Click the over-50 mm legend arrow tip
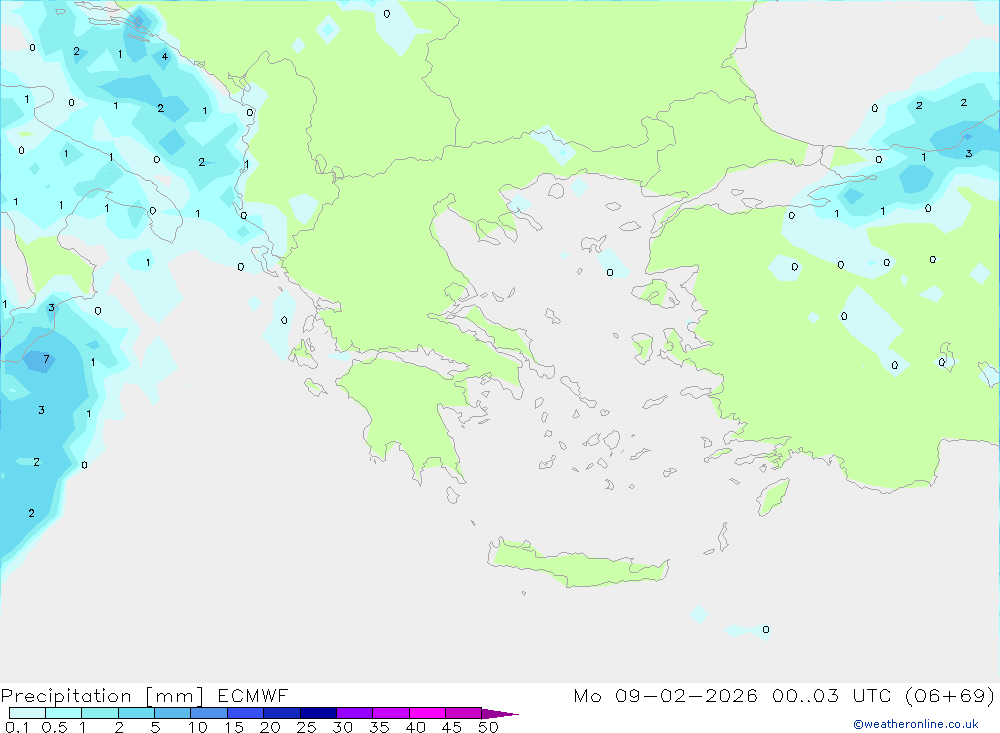Viewport: 1000px width, 733px height. point(500,713)
